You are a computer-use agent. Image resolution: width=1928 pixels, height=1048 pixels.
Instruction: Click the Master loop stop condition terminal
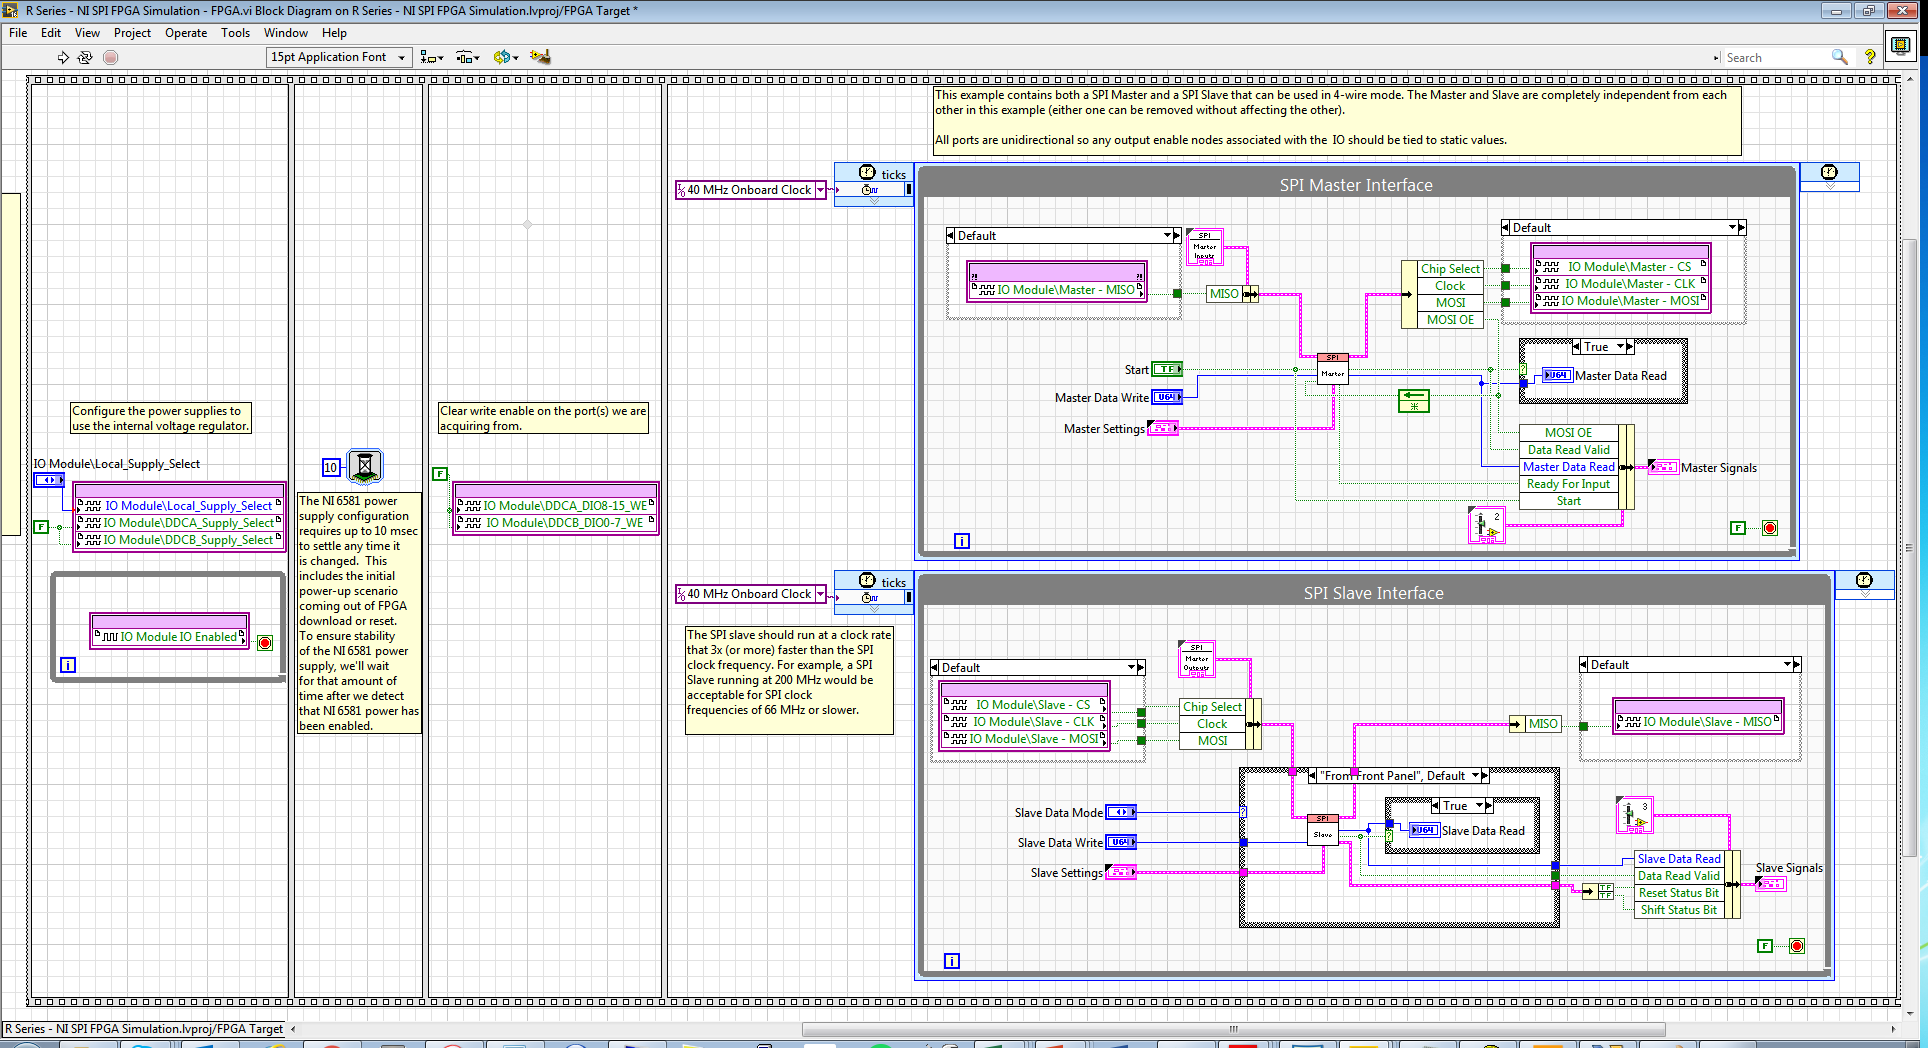(1770, 528)
